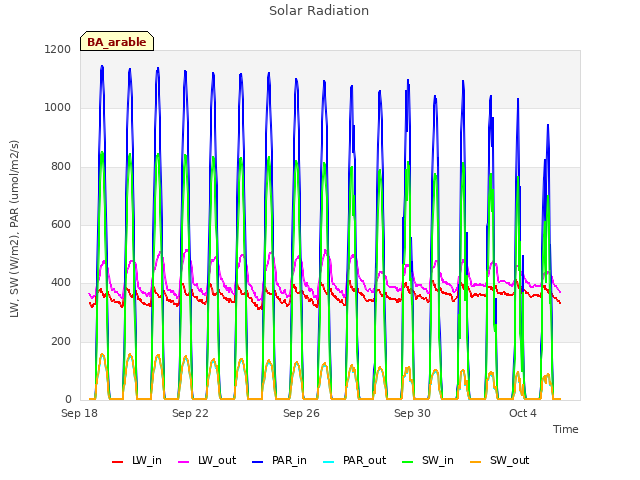The image size is (640, 480).
Task: Toggle the LW_out legend entry
Action: click(207, 460)
